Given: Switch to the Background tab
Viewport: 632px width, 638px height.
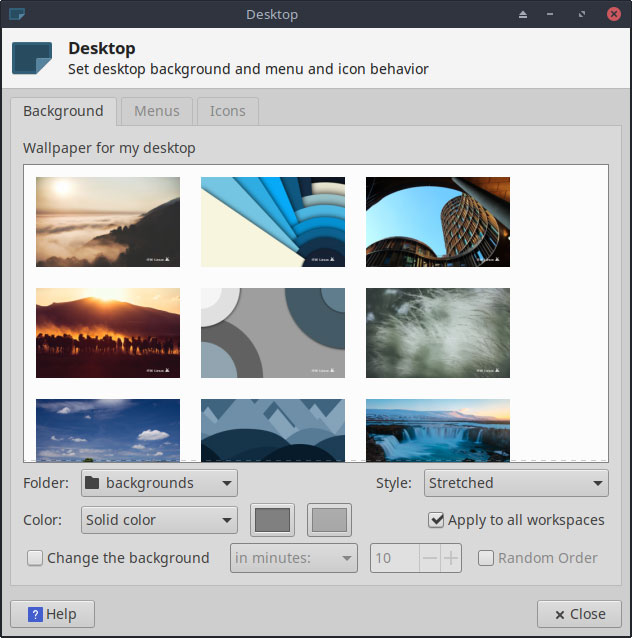Looking at the screenshot, I should pyautogui.click(x=63, y=111).
